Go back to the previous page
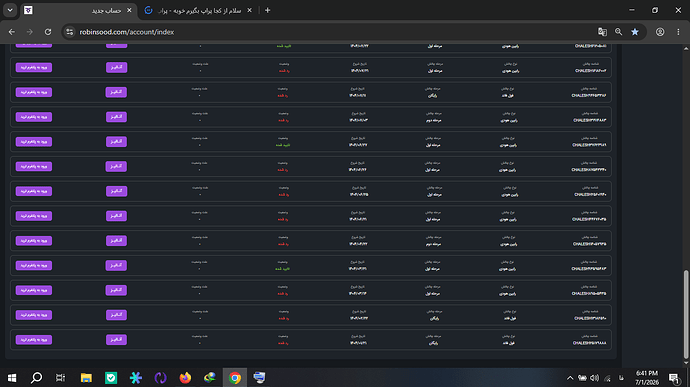 tap(12, 32)
